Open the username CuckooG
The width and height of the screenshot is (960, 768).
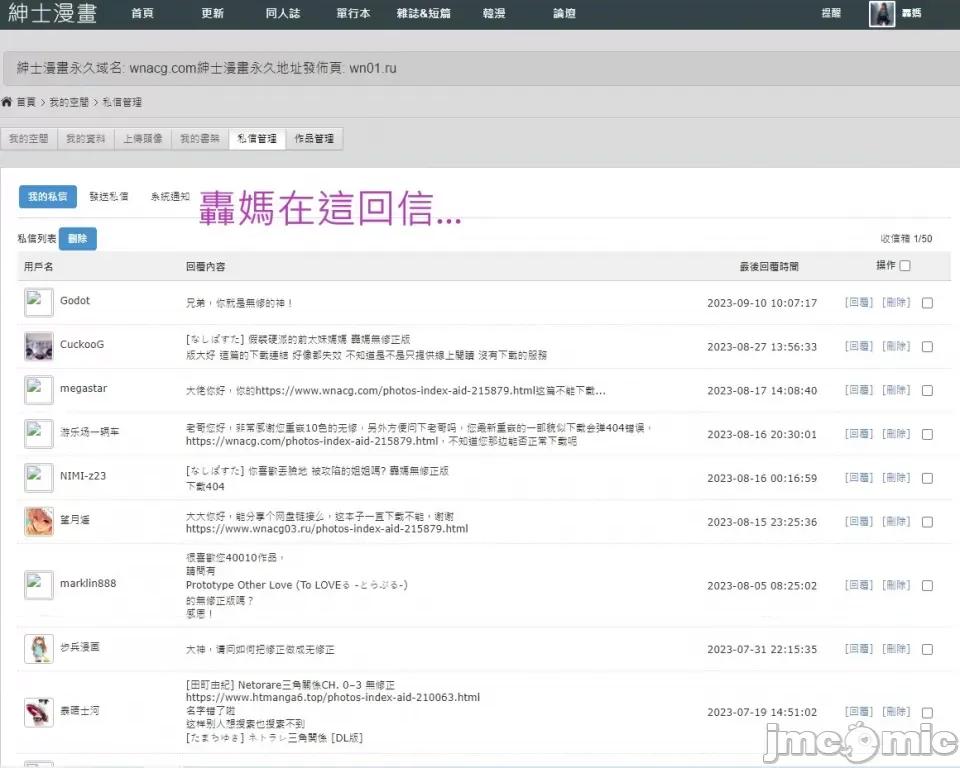tap(82, 344)
